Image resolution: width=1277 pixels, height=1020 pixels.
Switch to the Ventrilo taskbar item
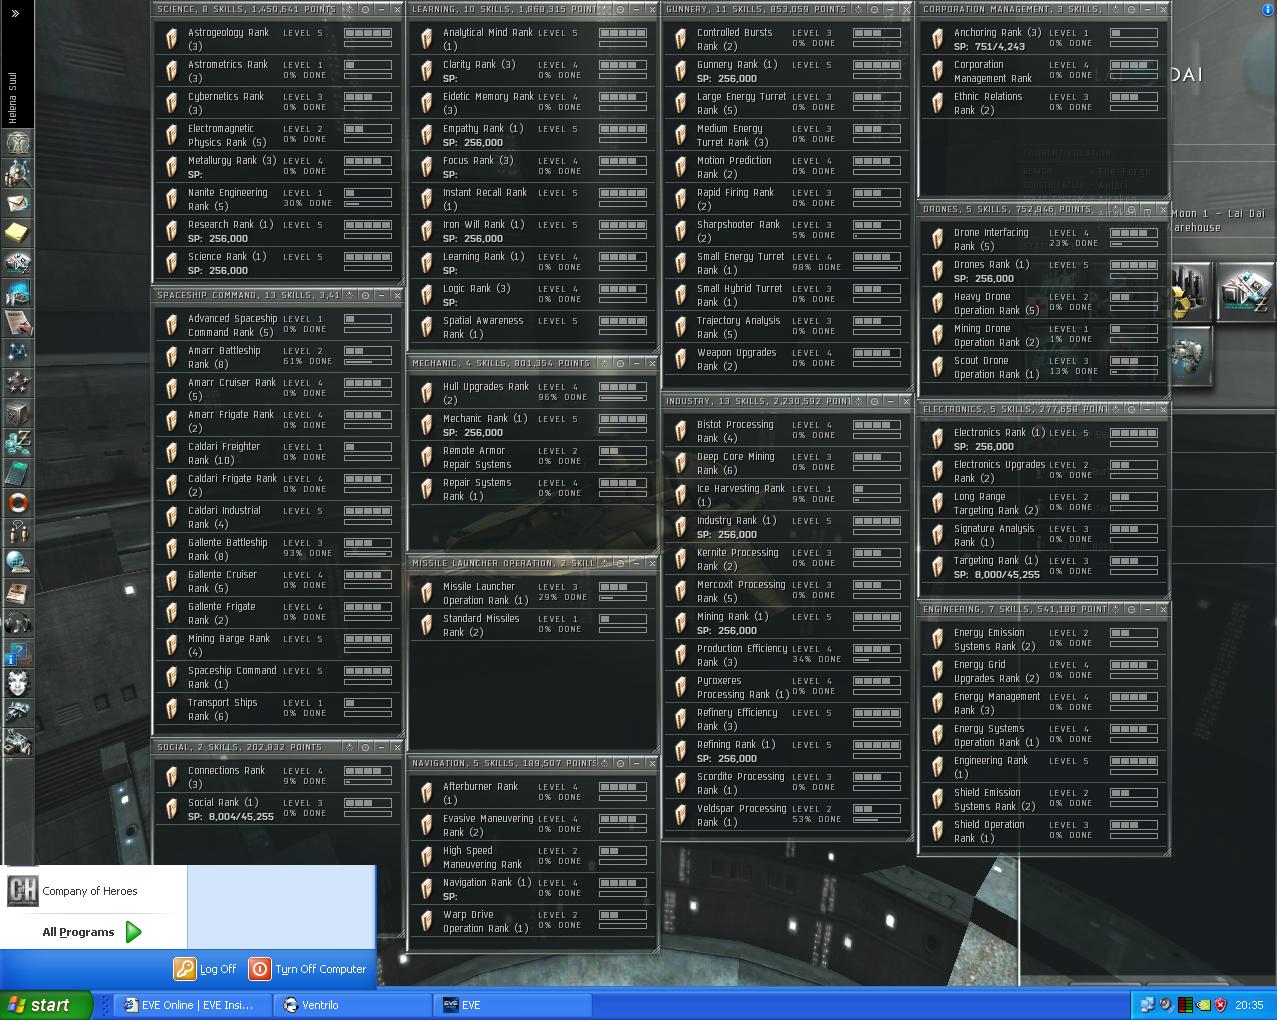[353, 1005]
